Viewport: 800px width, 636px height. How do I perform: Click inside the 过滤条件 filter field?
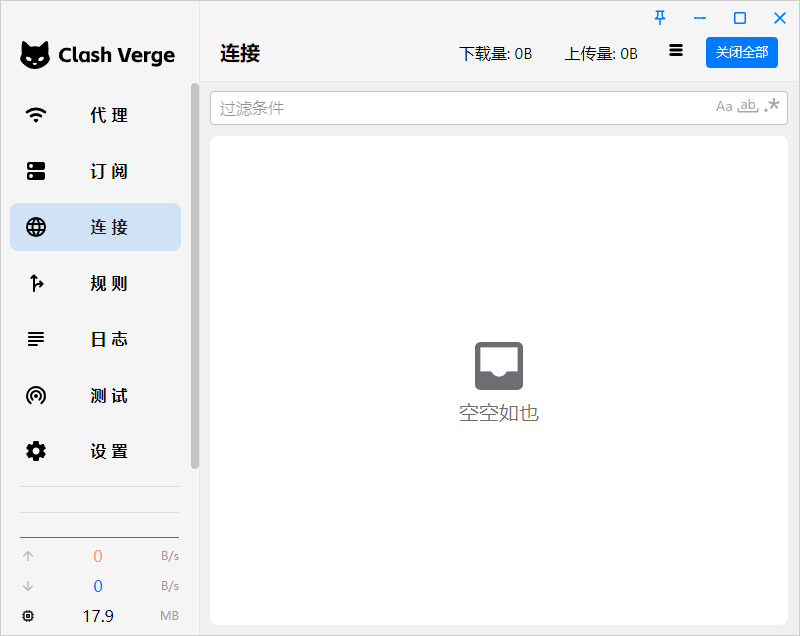tap(400, 106)
